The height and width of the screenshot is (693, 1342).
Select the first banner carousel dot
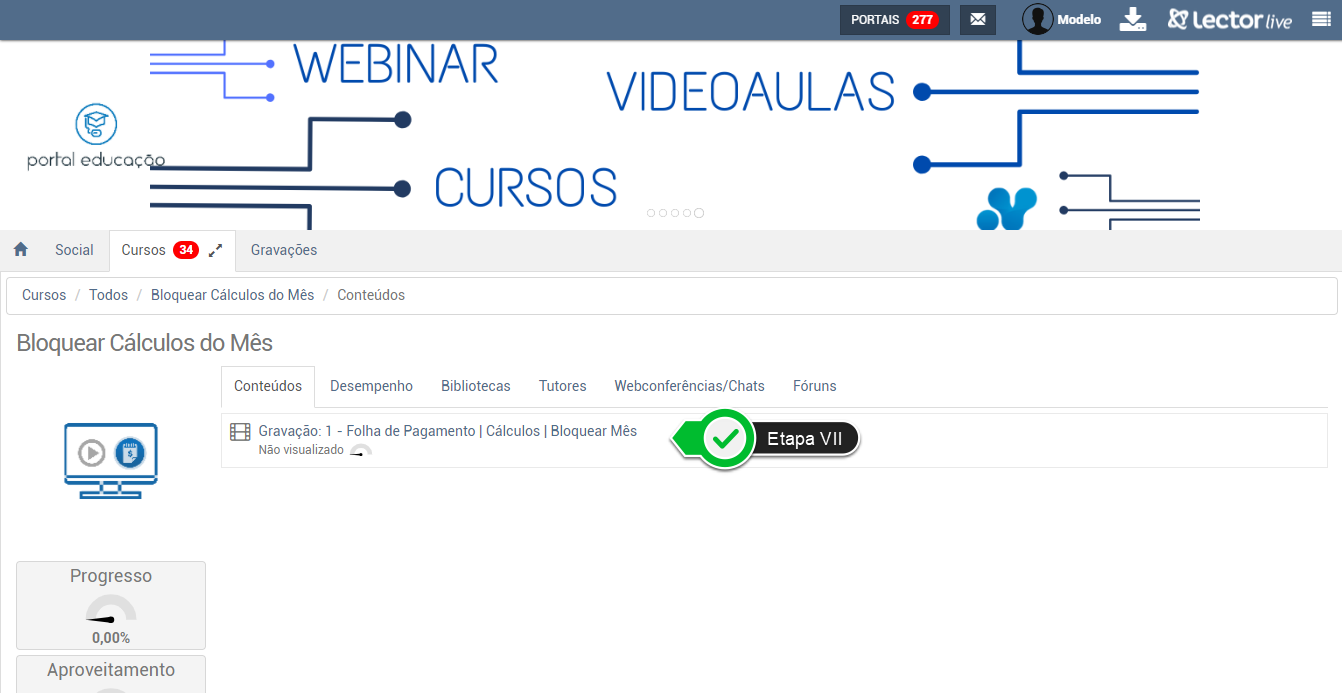[651, 213]
